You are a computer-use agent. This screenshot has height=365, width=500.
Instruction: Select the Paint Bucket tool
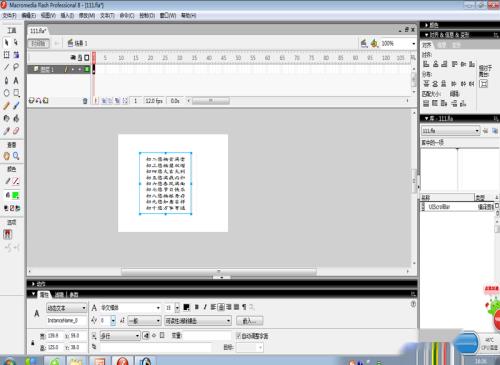tap(16, 118)
